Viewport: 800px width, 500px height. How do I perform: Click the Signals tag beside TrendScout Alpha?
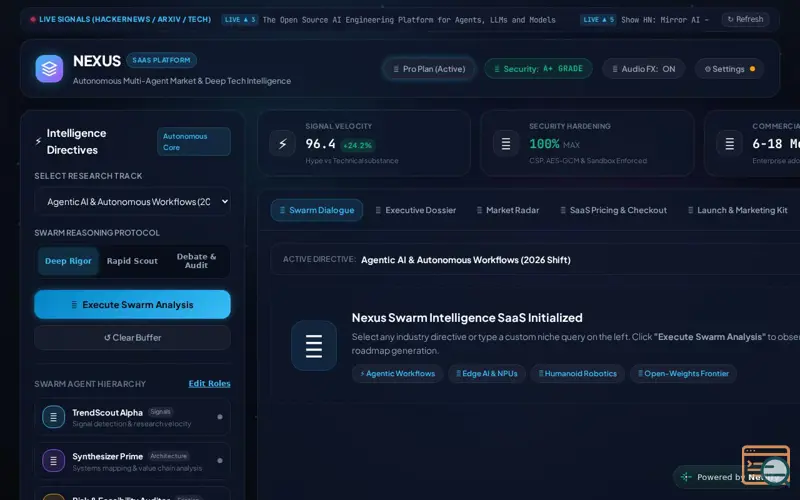coord(160,412)
